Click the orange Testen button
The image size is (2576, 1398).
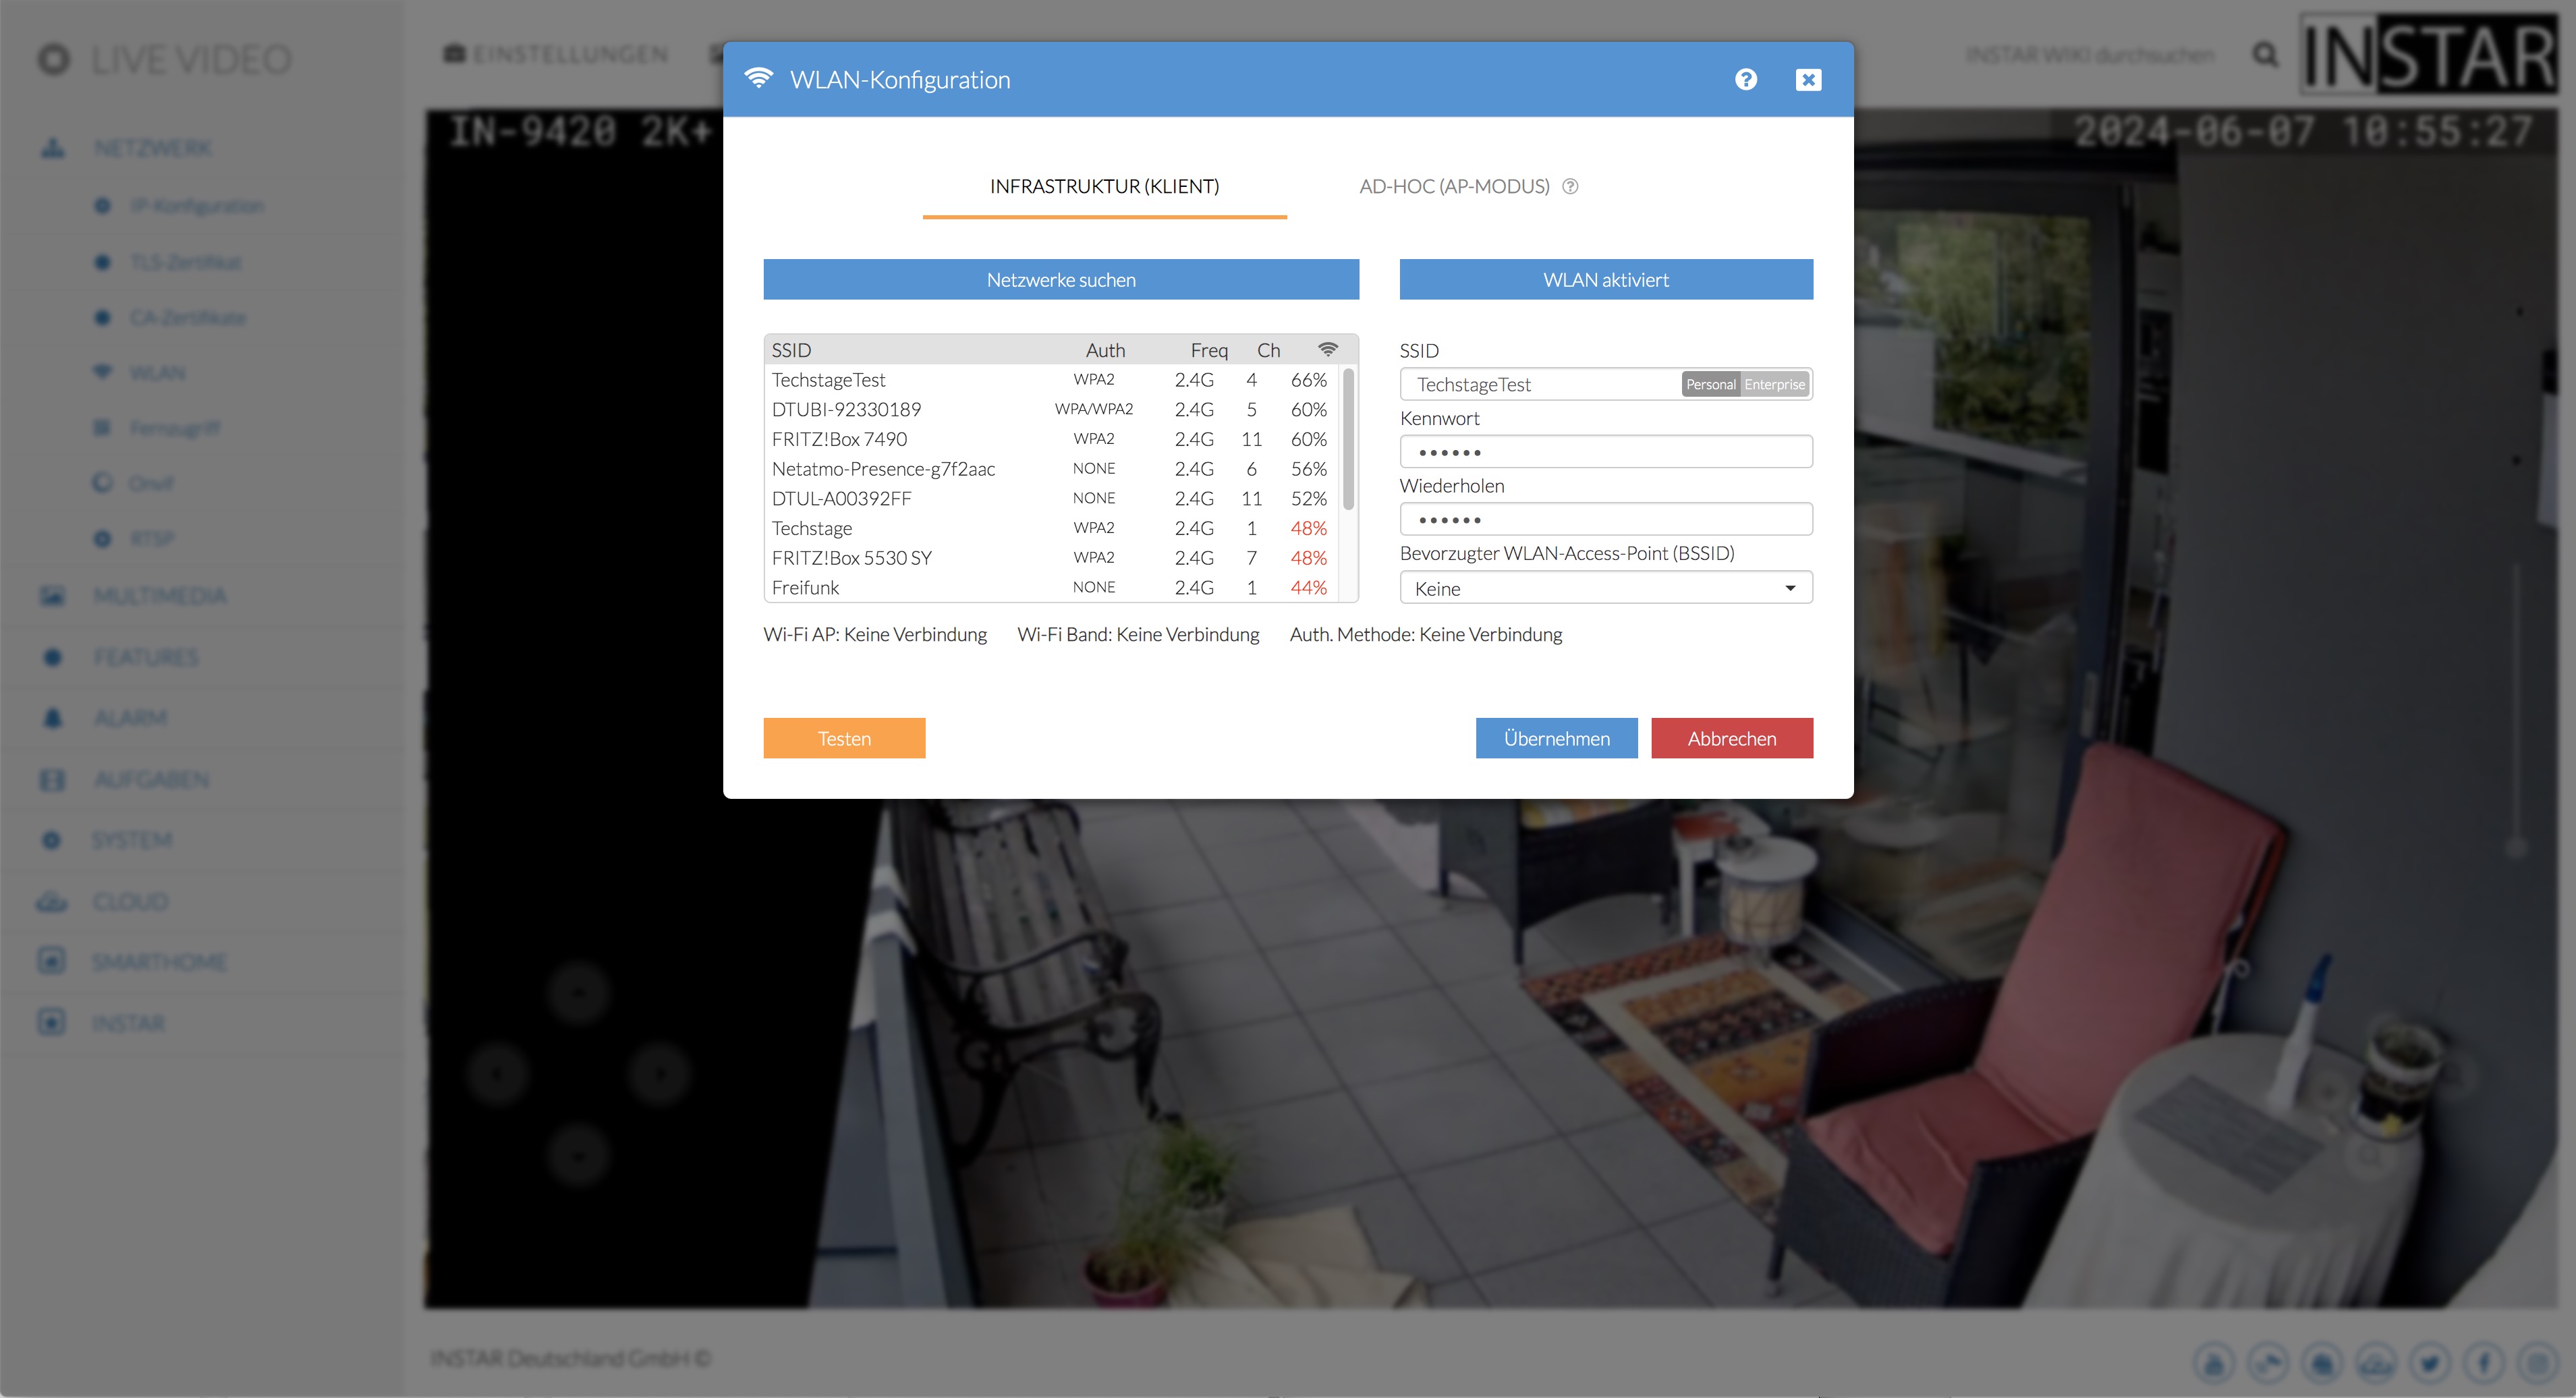[843, 738]
